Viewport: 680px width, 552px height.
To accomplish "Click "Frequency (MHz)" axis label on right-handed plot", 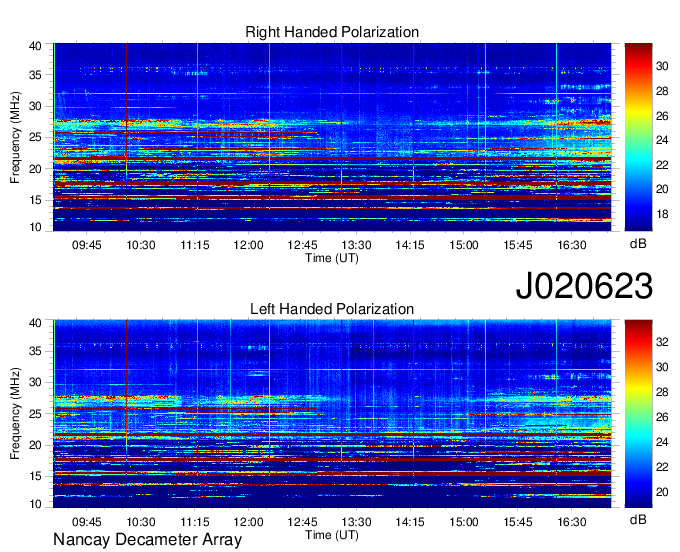I will [15, 137].
